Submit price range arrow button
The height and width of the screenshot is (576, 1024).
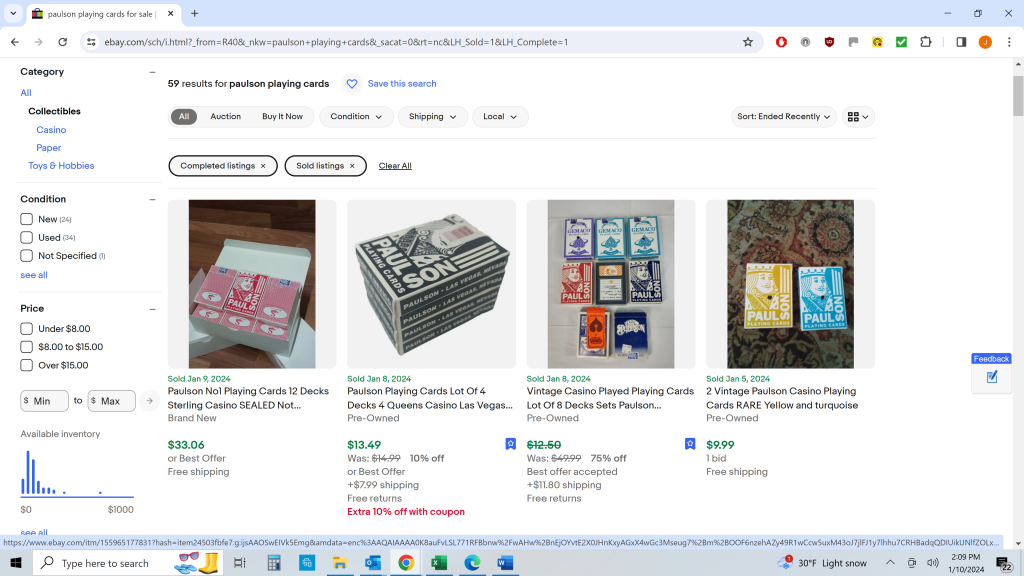tap(150, 401)
